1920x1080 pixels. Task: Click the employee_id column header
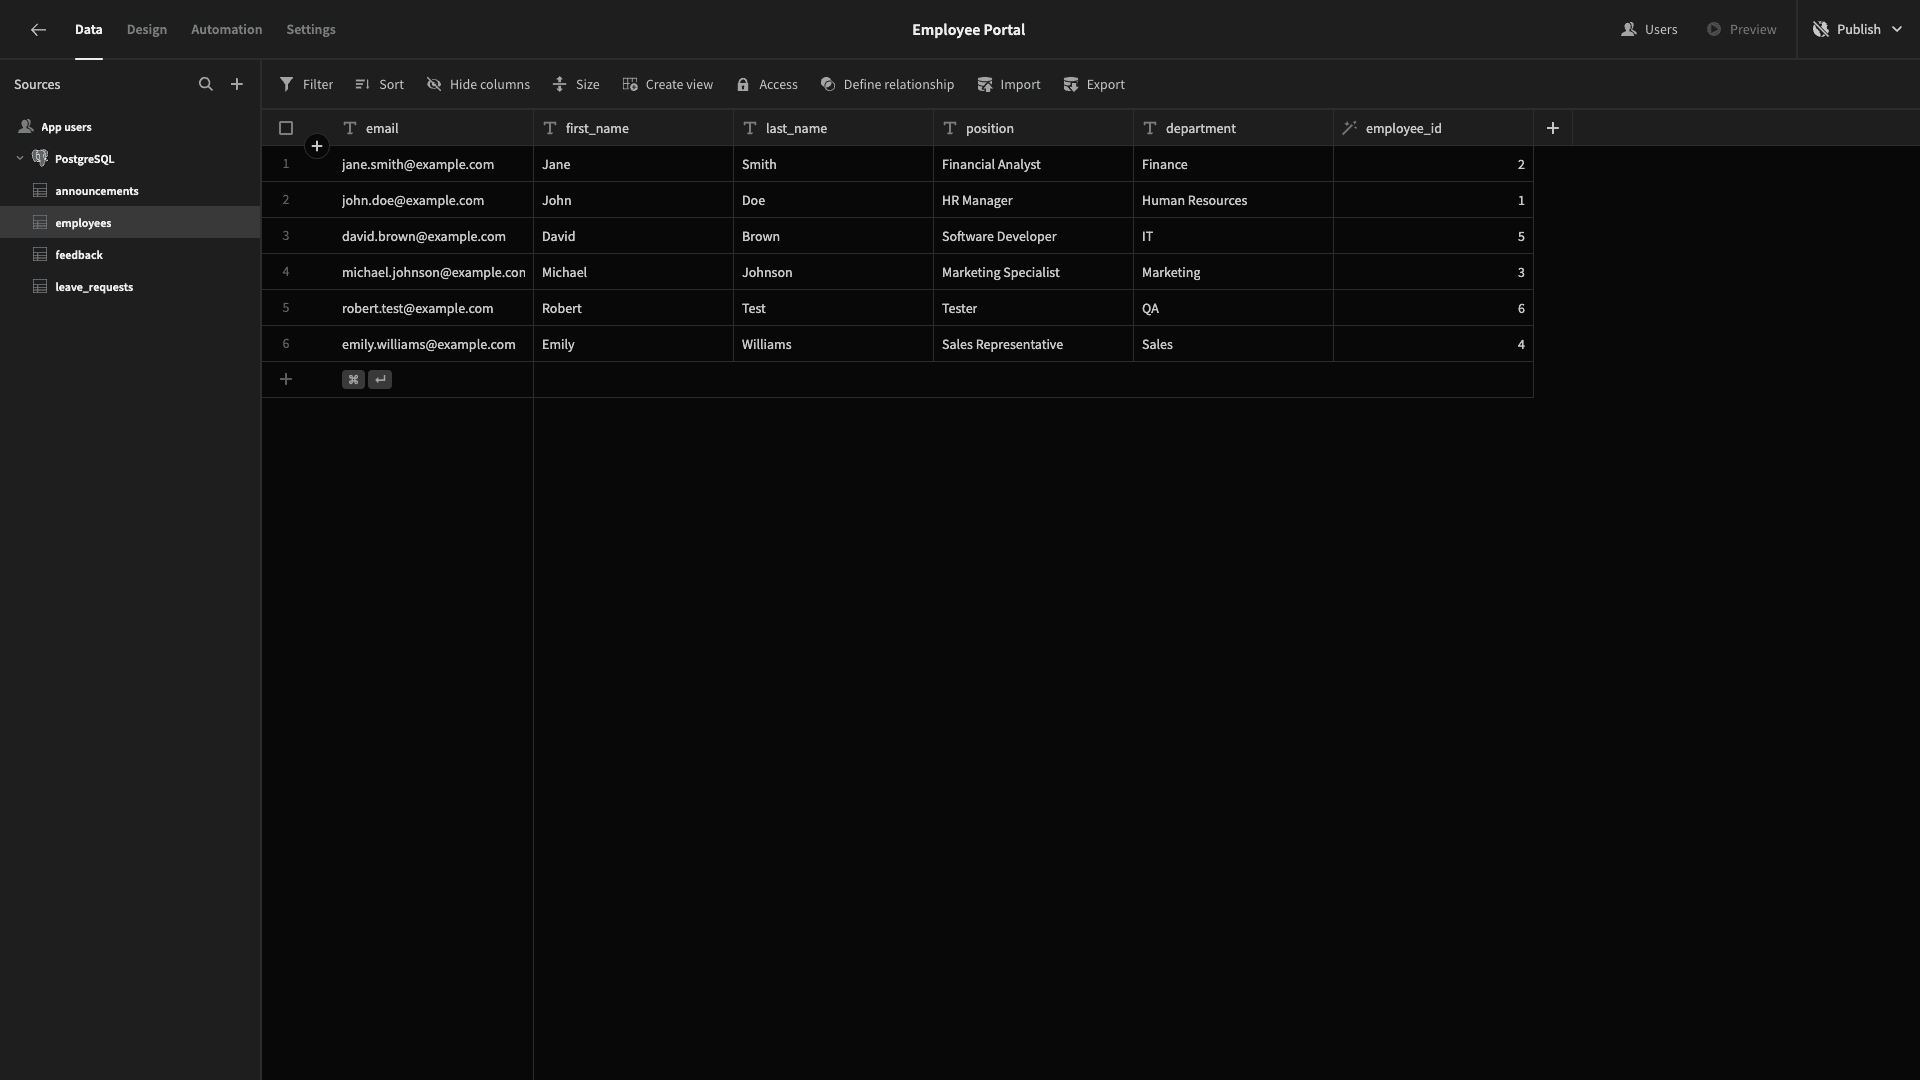1433,128
